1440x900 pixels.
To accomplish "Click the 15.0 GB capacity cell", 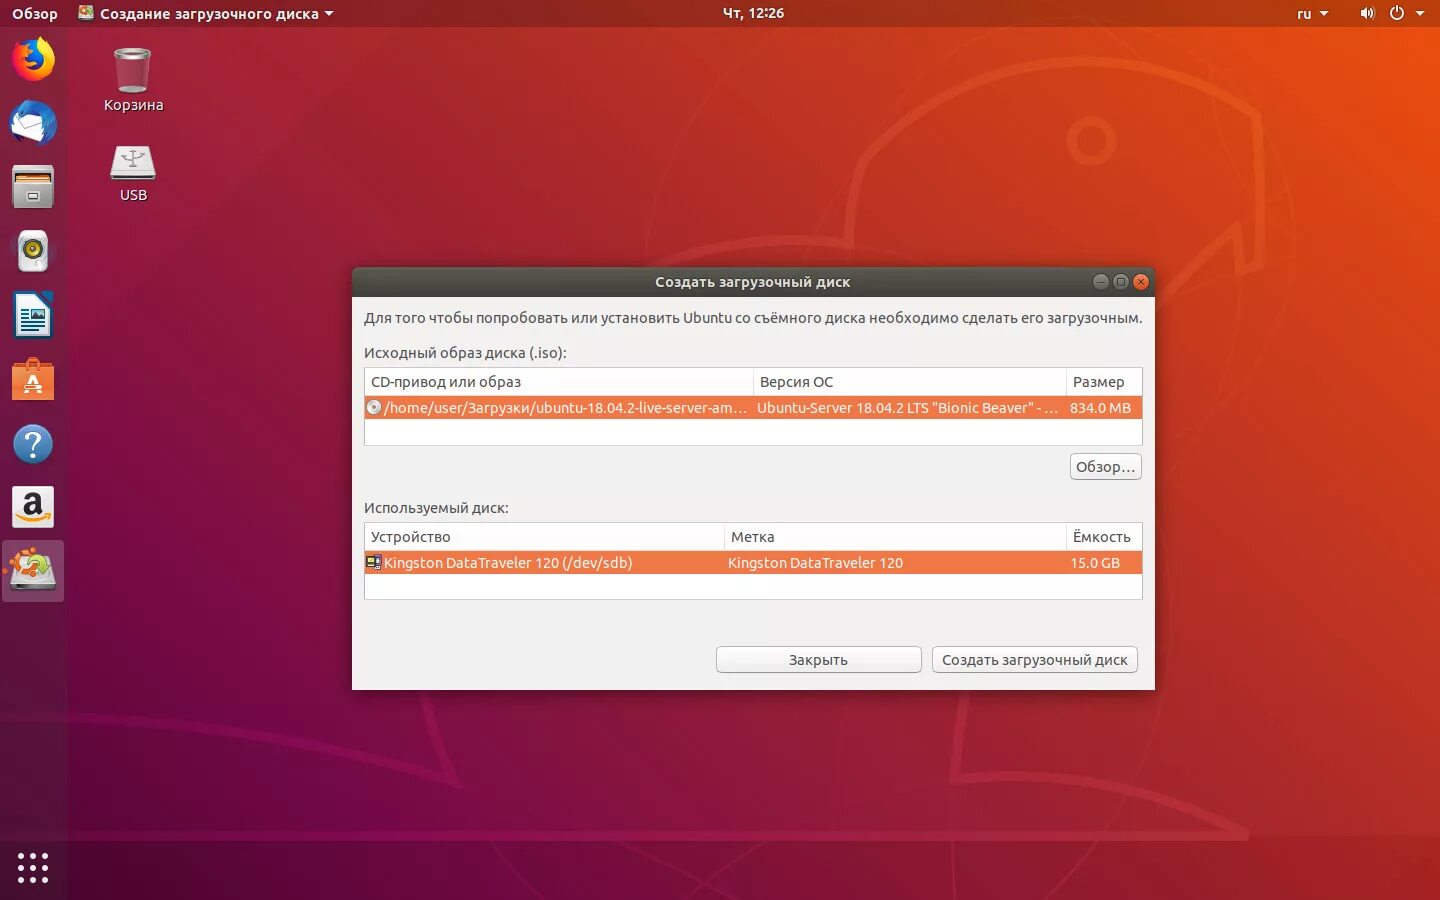I will coord(1095,563).
